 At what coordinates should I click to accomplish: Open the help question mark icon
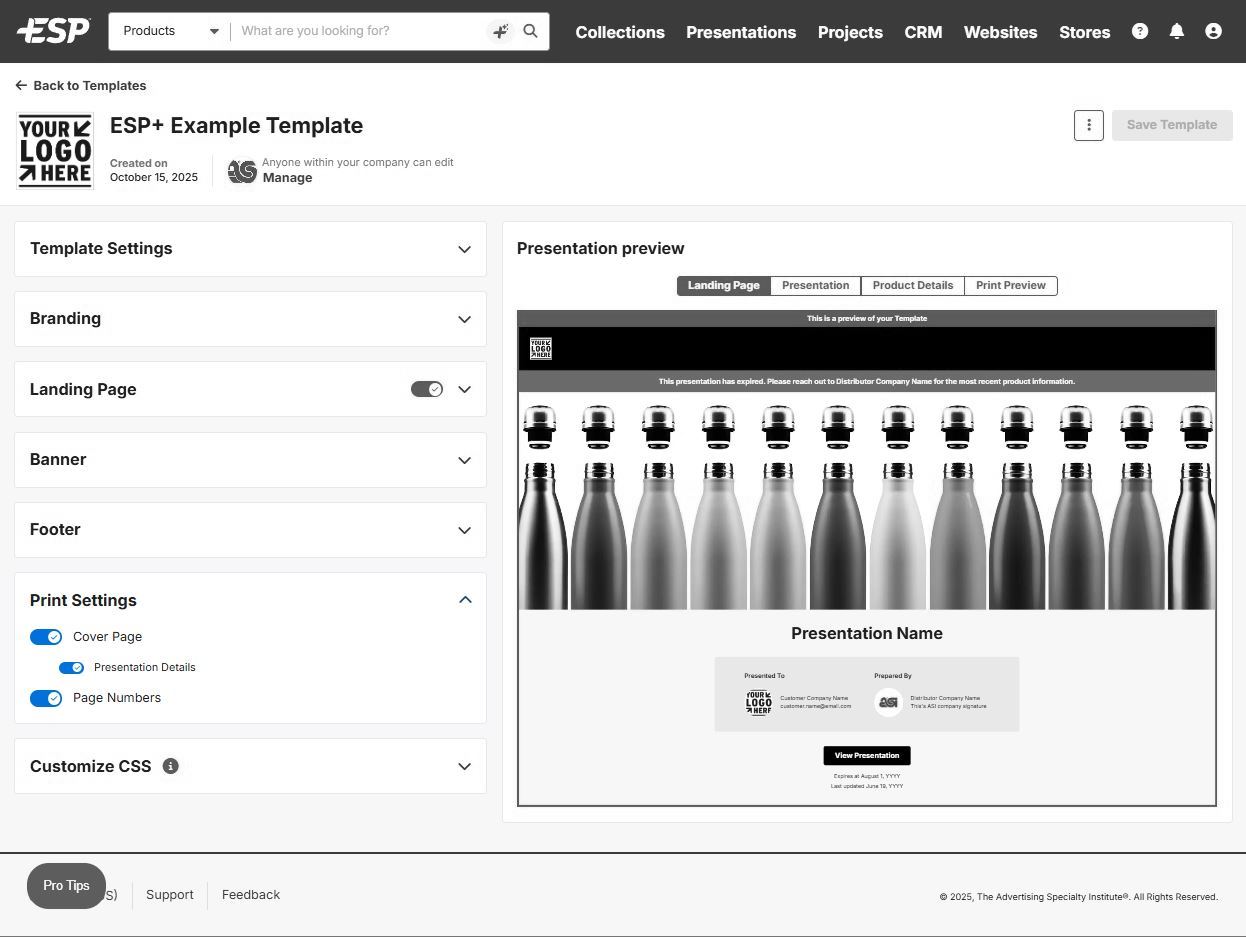click(x=1140, y=31)
